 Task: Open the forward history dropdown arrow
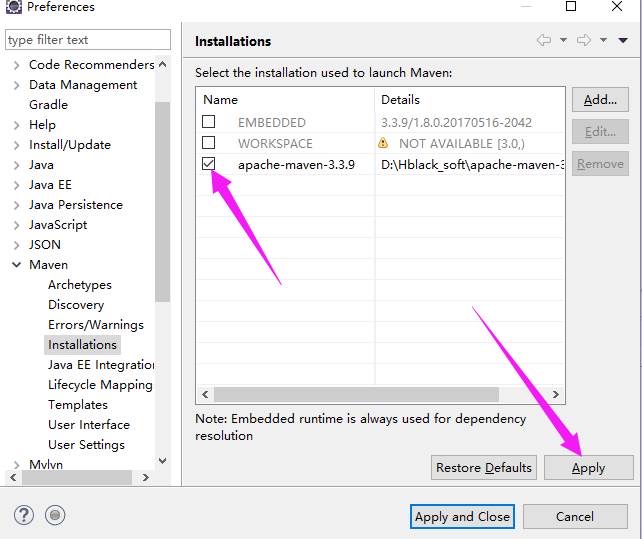(603, 40)
